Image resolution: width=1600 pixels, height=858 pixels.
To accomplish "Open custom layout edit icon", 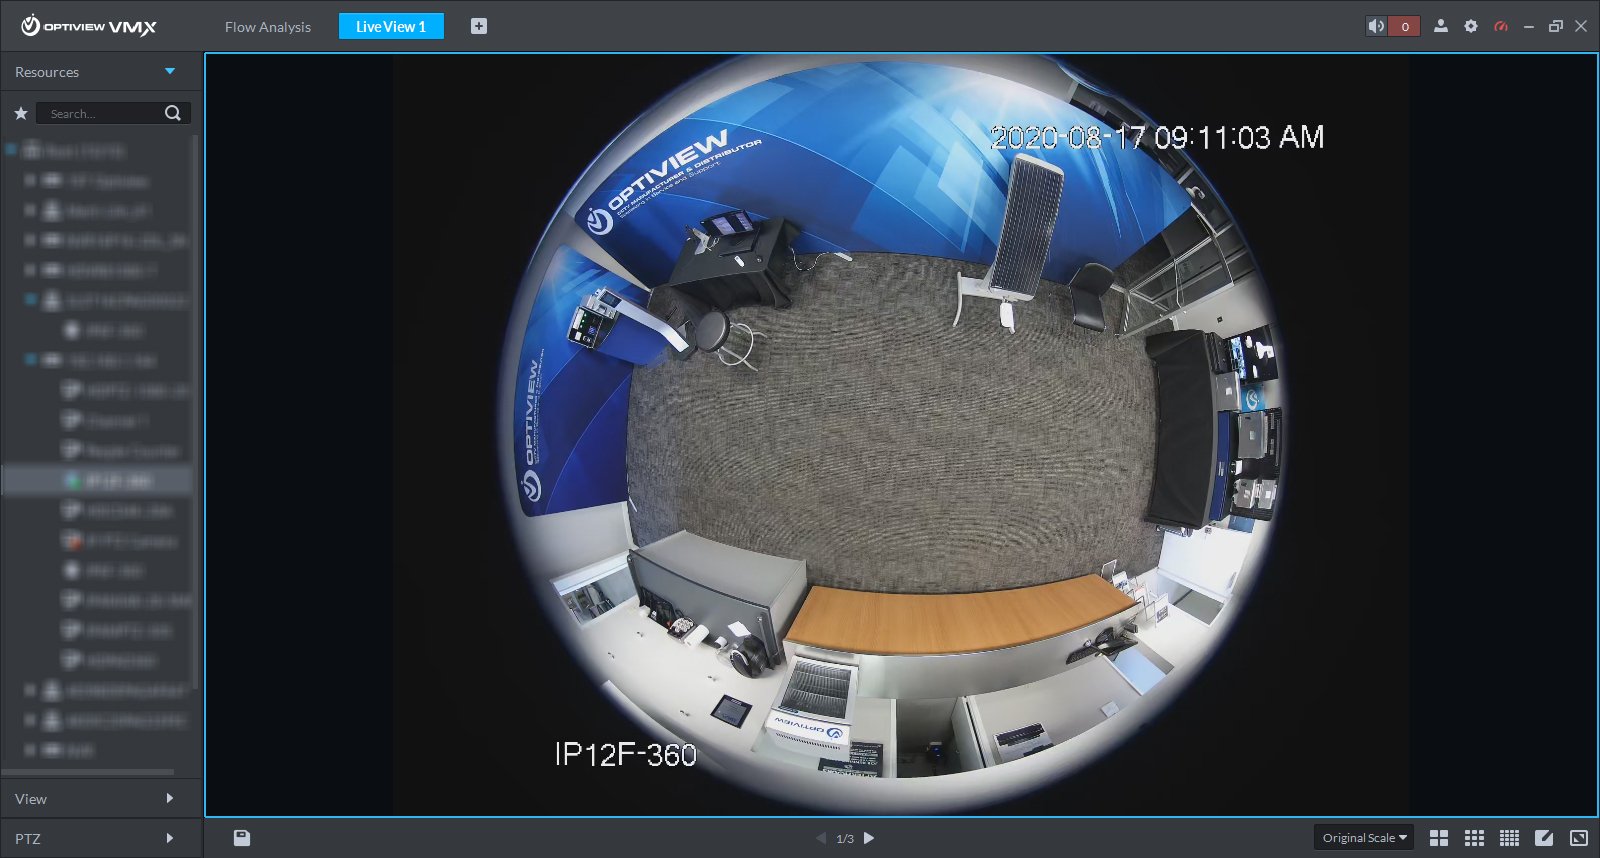I will (x=1544, y=838).
